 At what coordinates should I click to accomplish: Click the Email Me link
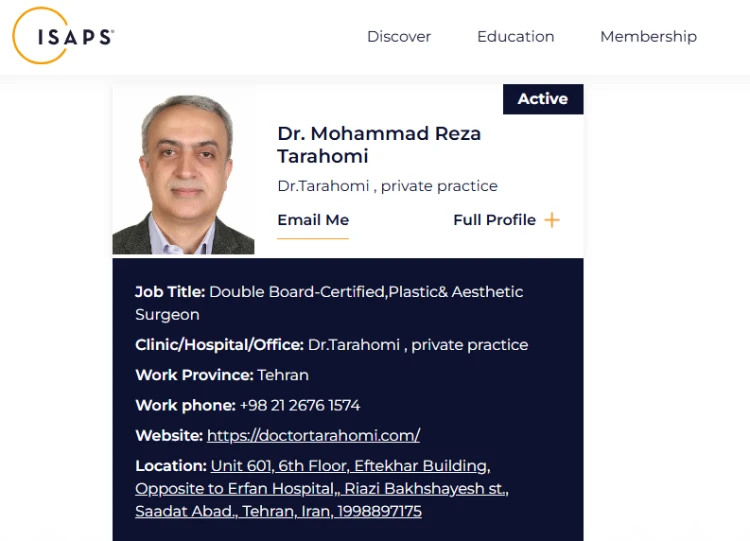[x=313, y=220]
